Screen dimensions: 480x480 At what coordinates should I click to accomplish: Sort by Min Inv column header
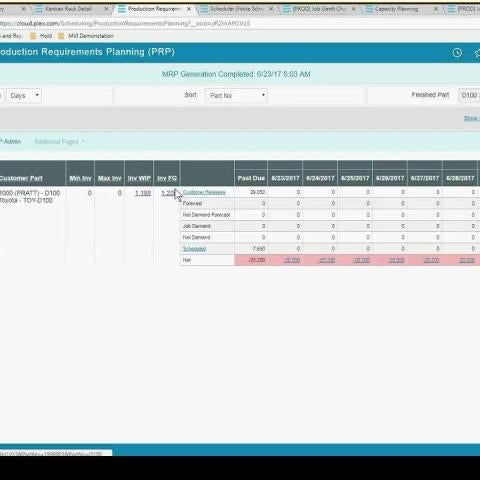tap(80, 178)
